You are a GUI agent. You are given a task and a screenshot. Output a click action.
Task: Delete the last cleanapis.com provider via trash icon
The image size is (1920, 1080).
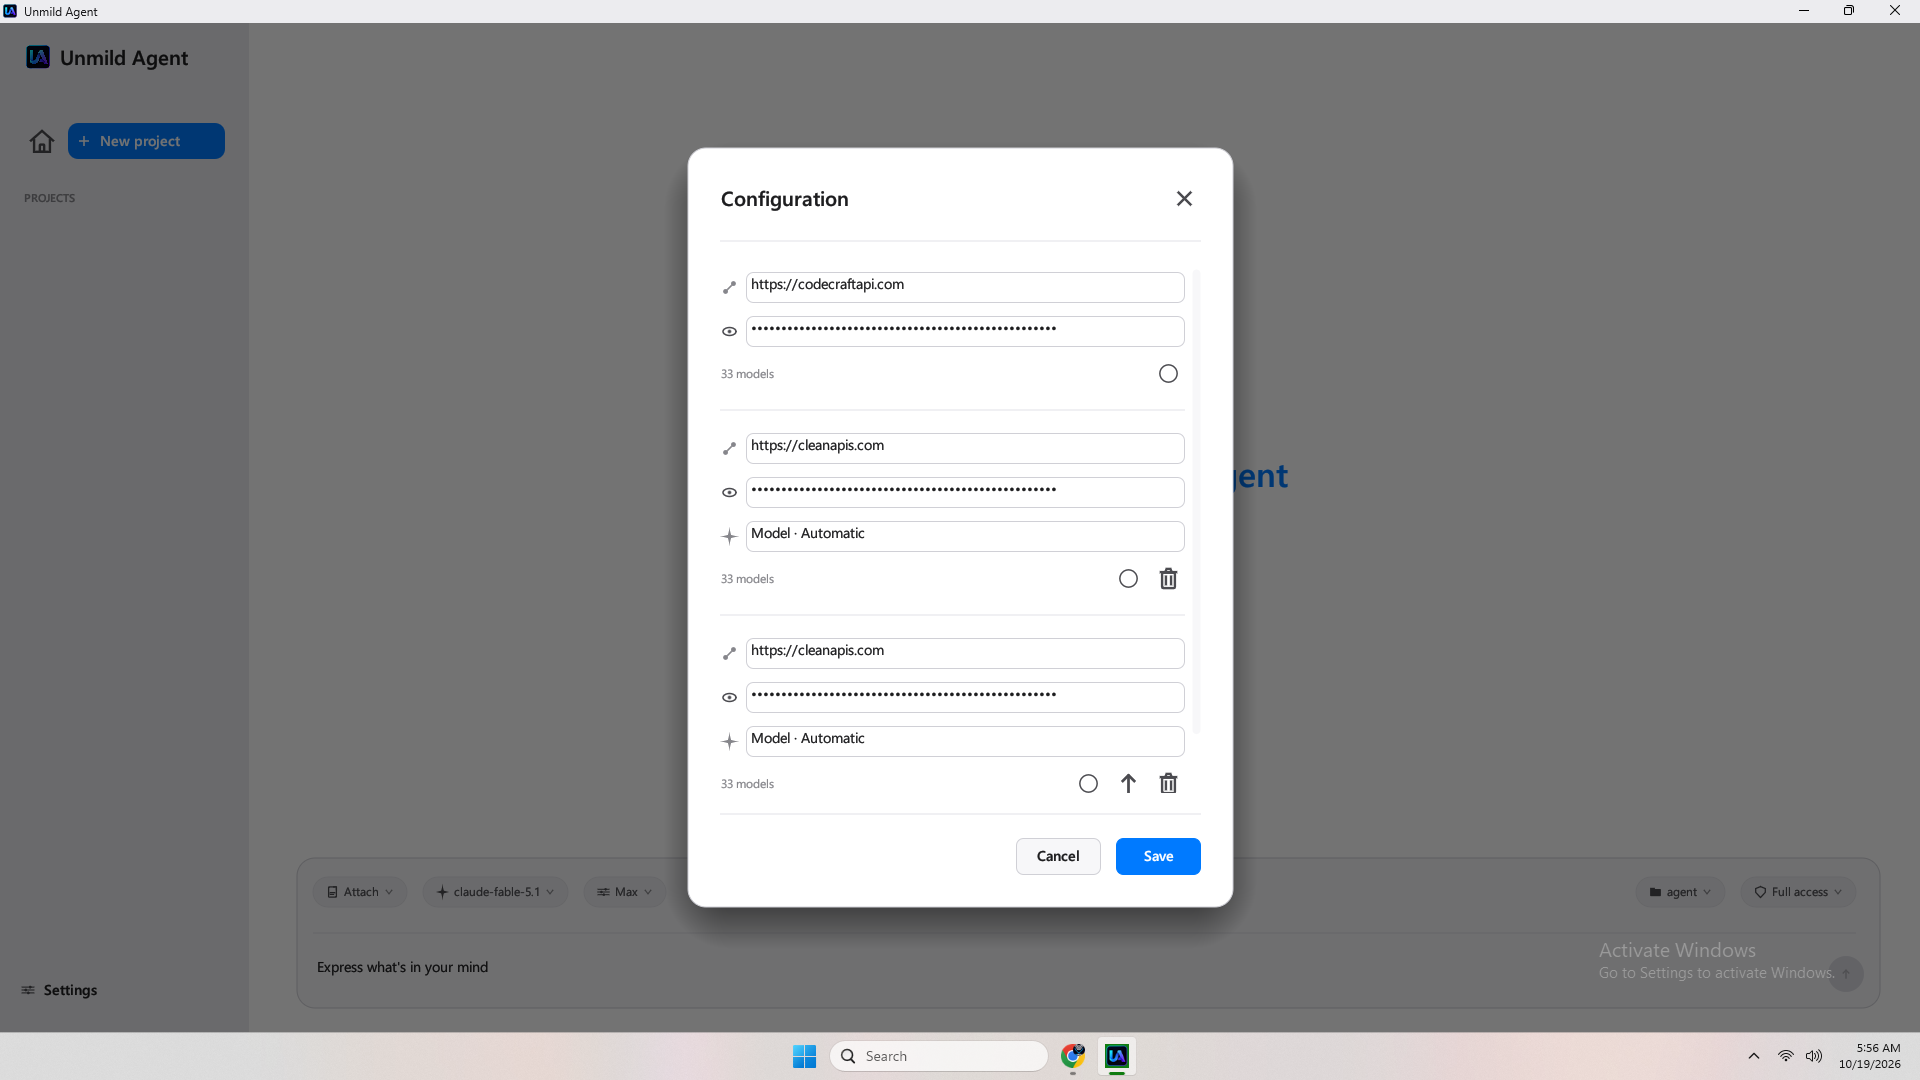tap(1168, 784)
